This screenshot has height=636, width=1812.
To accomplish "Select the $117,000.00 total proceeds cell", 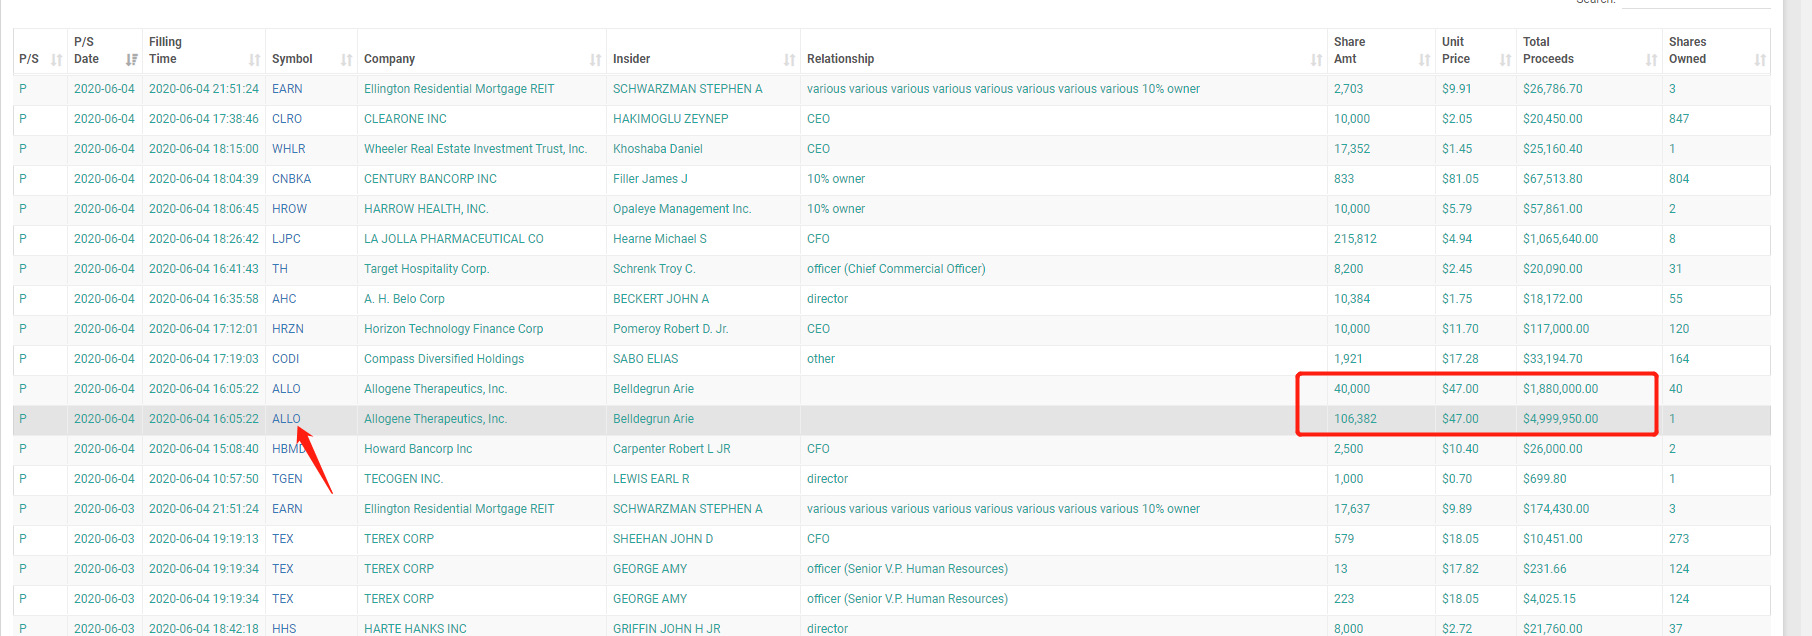I will click(1556, 329).
